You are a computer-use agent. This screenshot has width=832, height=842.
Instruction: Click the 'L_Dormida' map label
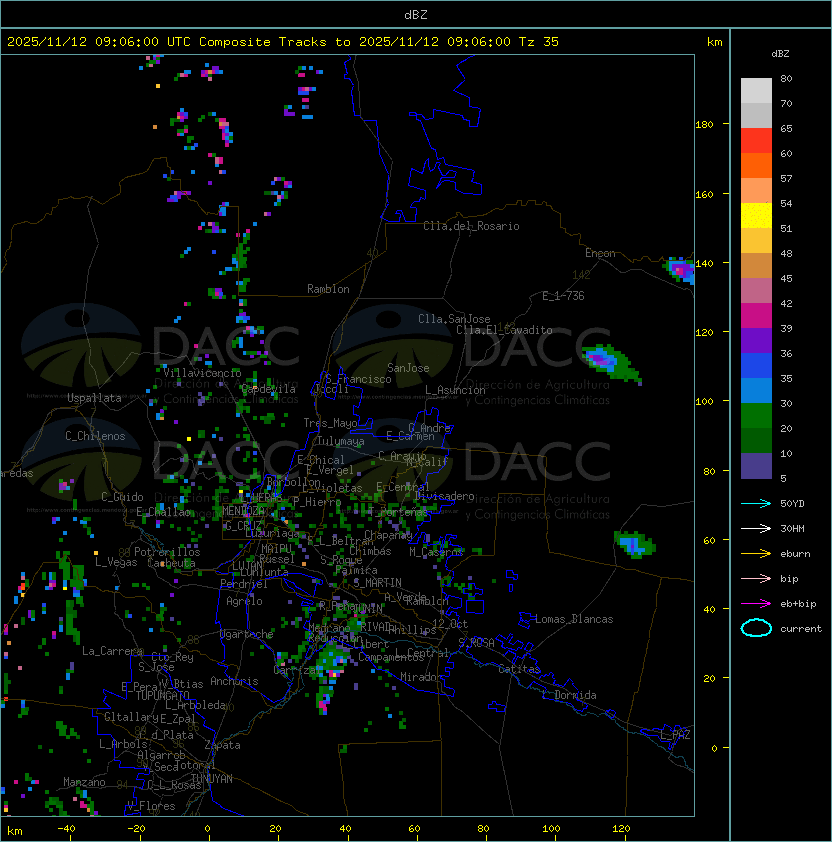[x=569, y=695]
